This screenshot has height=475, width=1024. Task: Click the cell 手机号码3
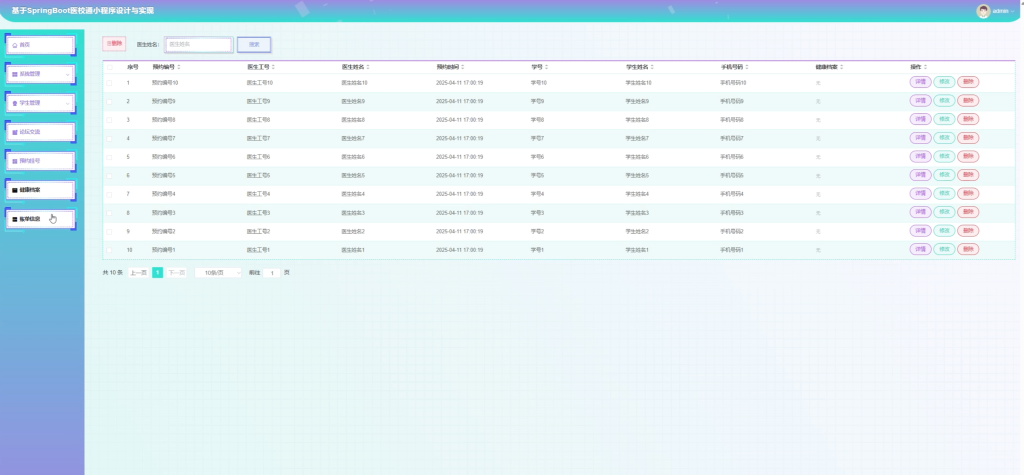coord(732,213)
